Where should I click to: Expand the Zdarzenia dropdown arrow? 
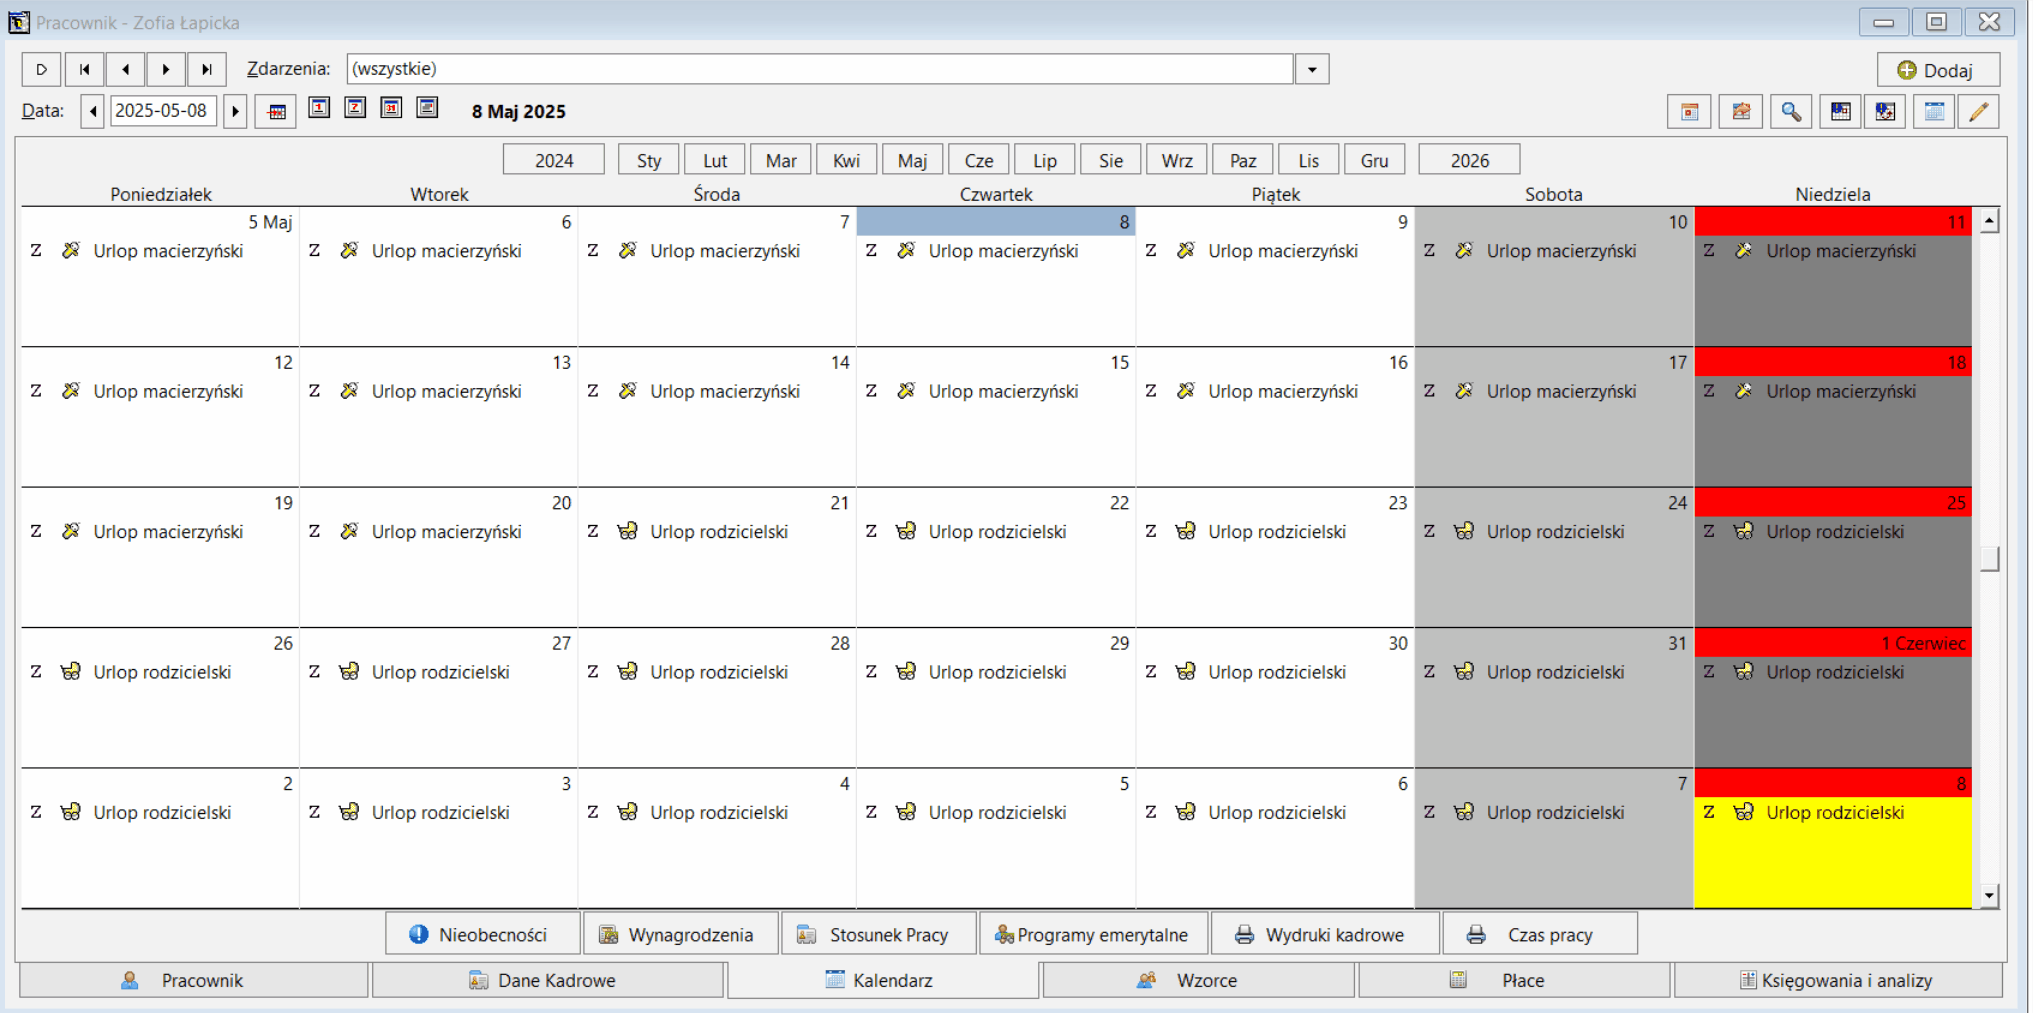1312,69
